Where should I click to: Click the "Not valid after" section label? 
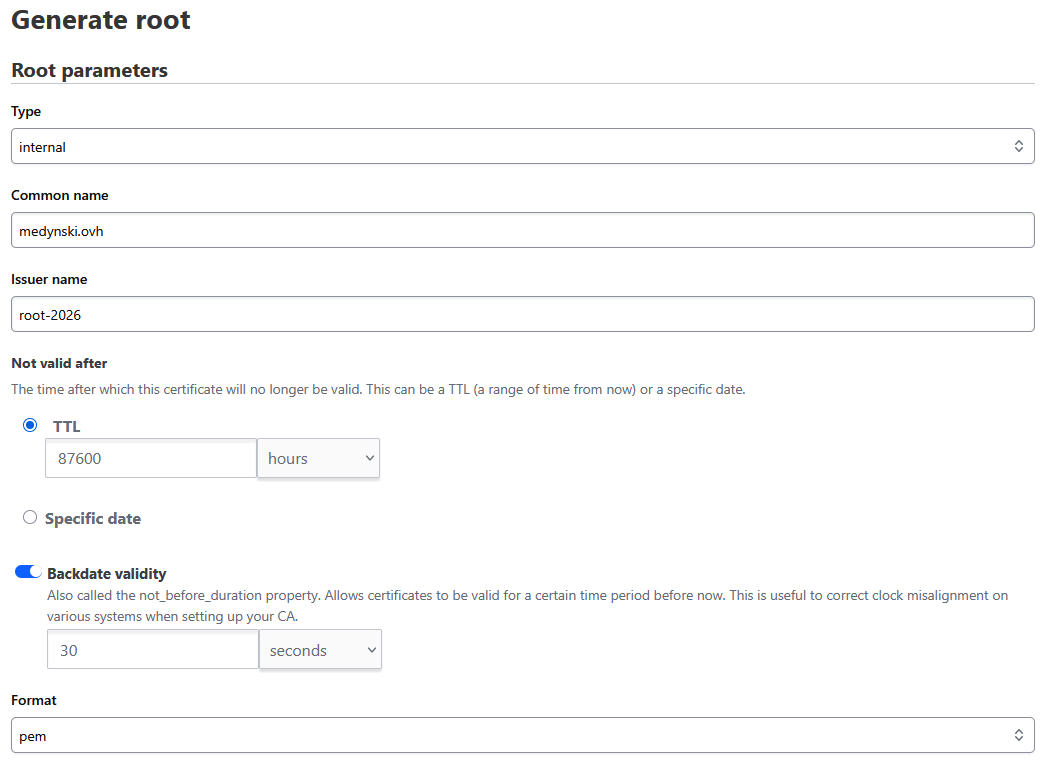pos(59,363)
